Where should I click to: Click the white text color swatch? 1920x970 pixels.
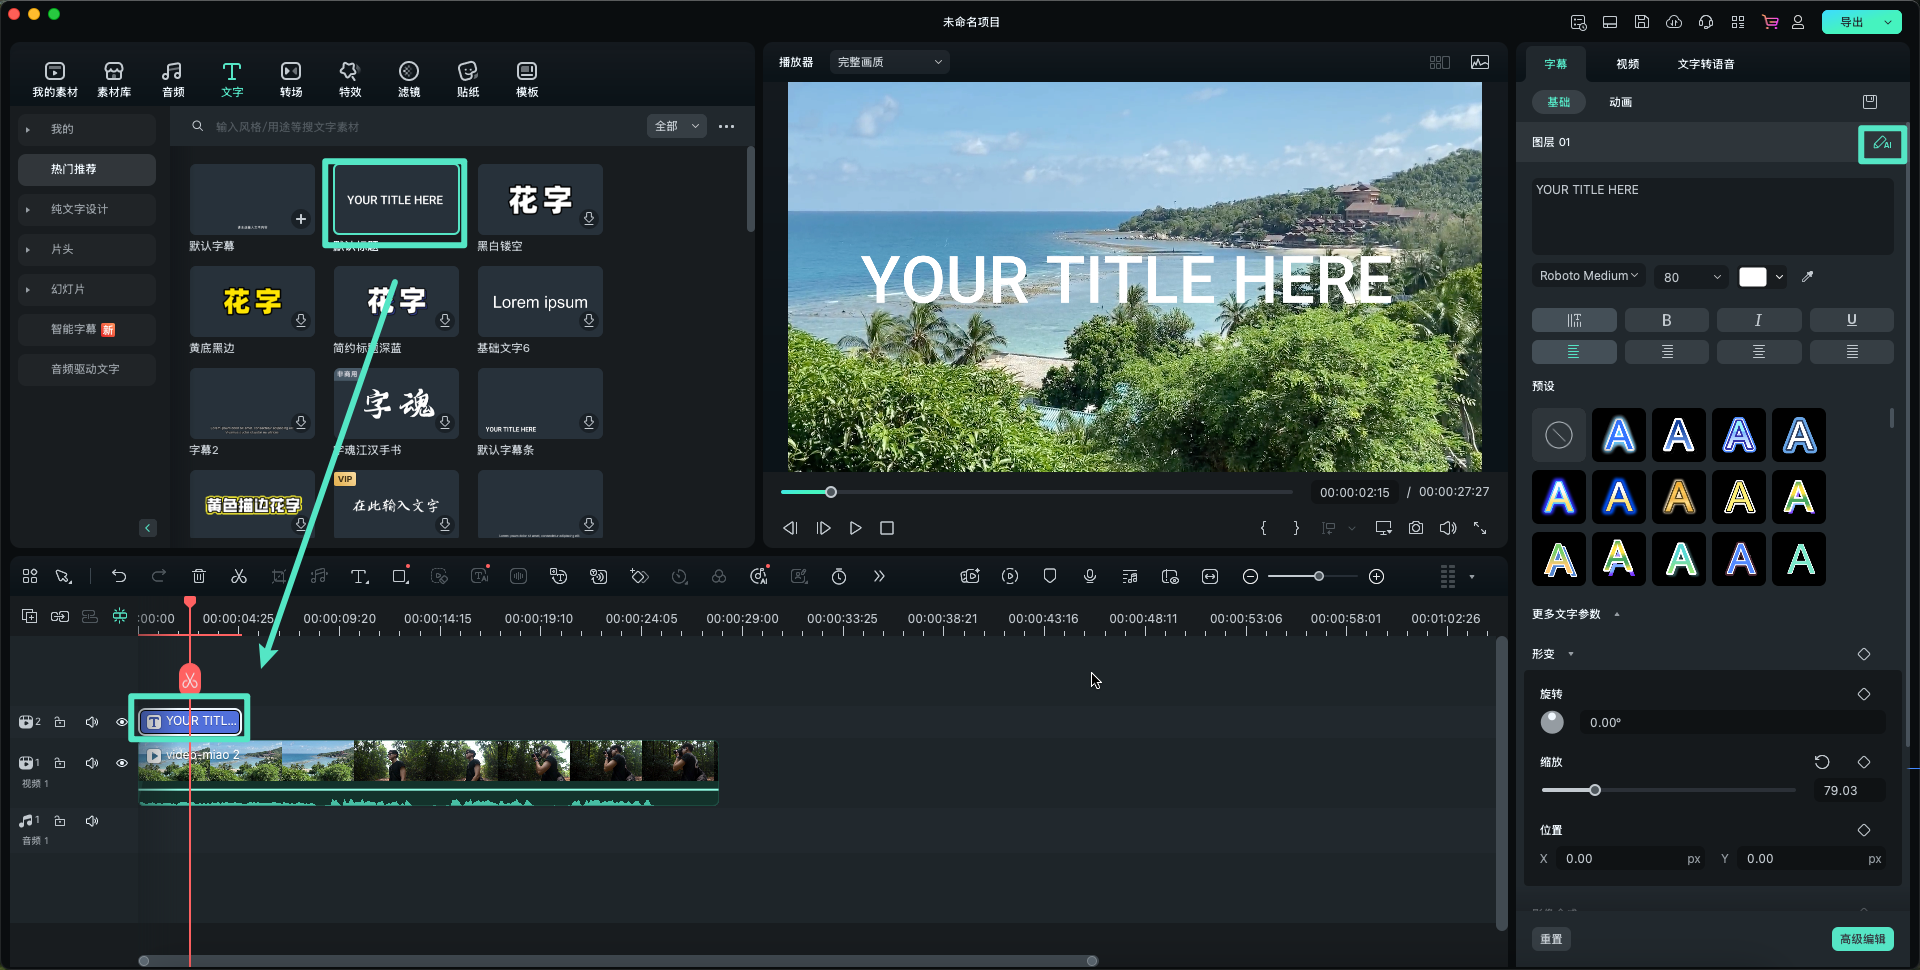pyautogui.click(x=1752, y=277)
